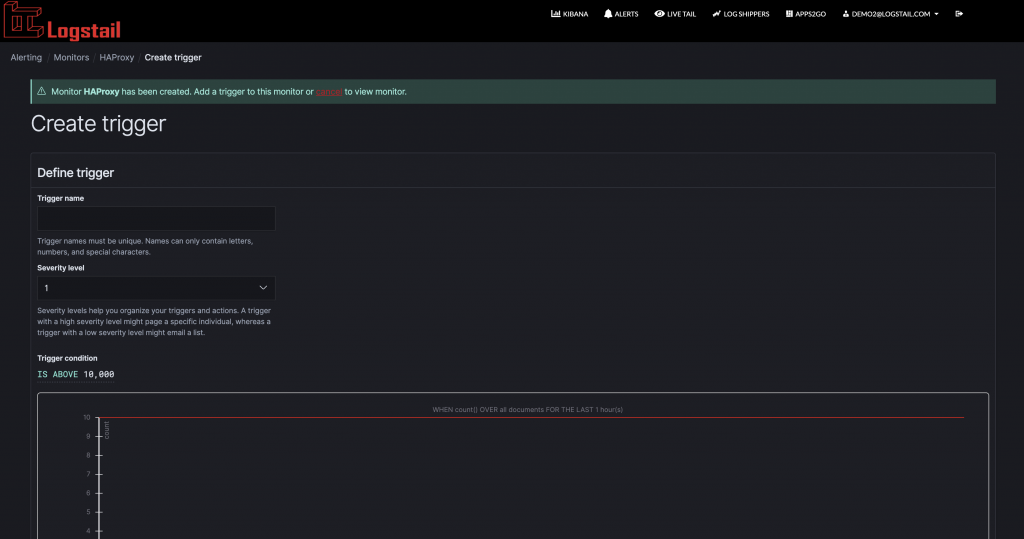The image size is (1024, 539).
Task: Open Kibana from the top navigation
Action: pos(569,14)
